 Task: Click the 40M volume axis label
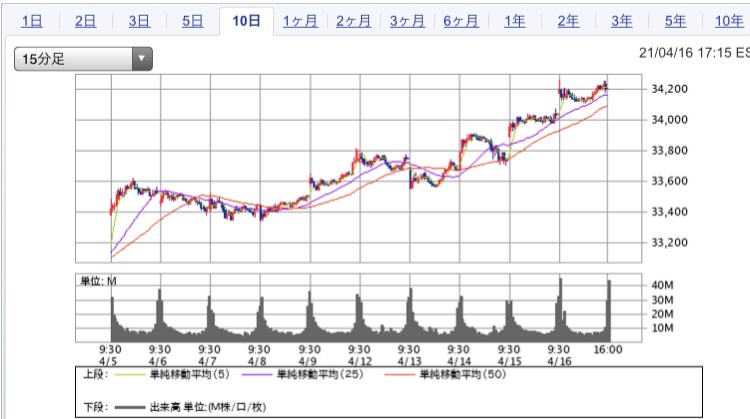662,285
